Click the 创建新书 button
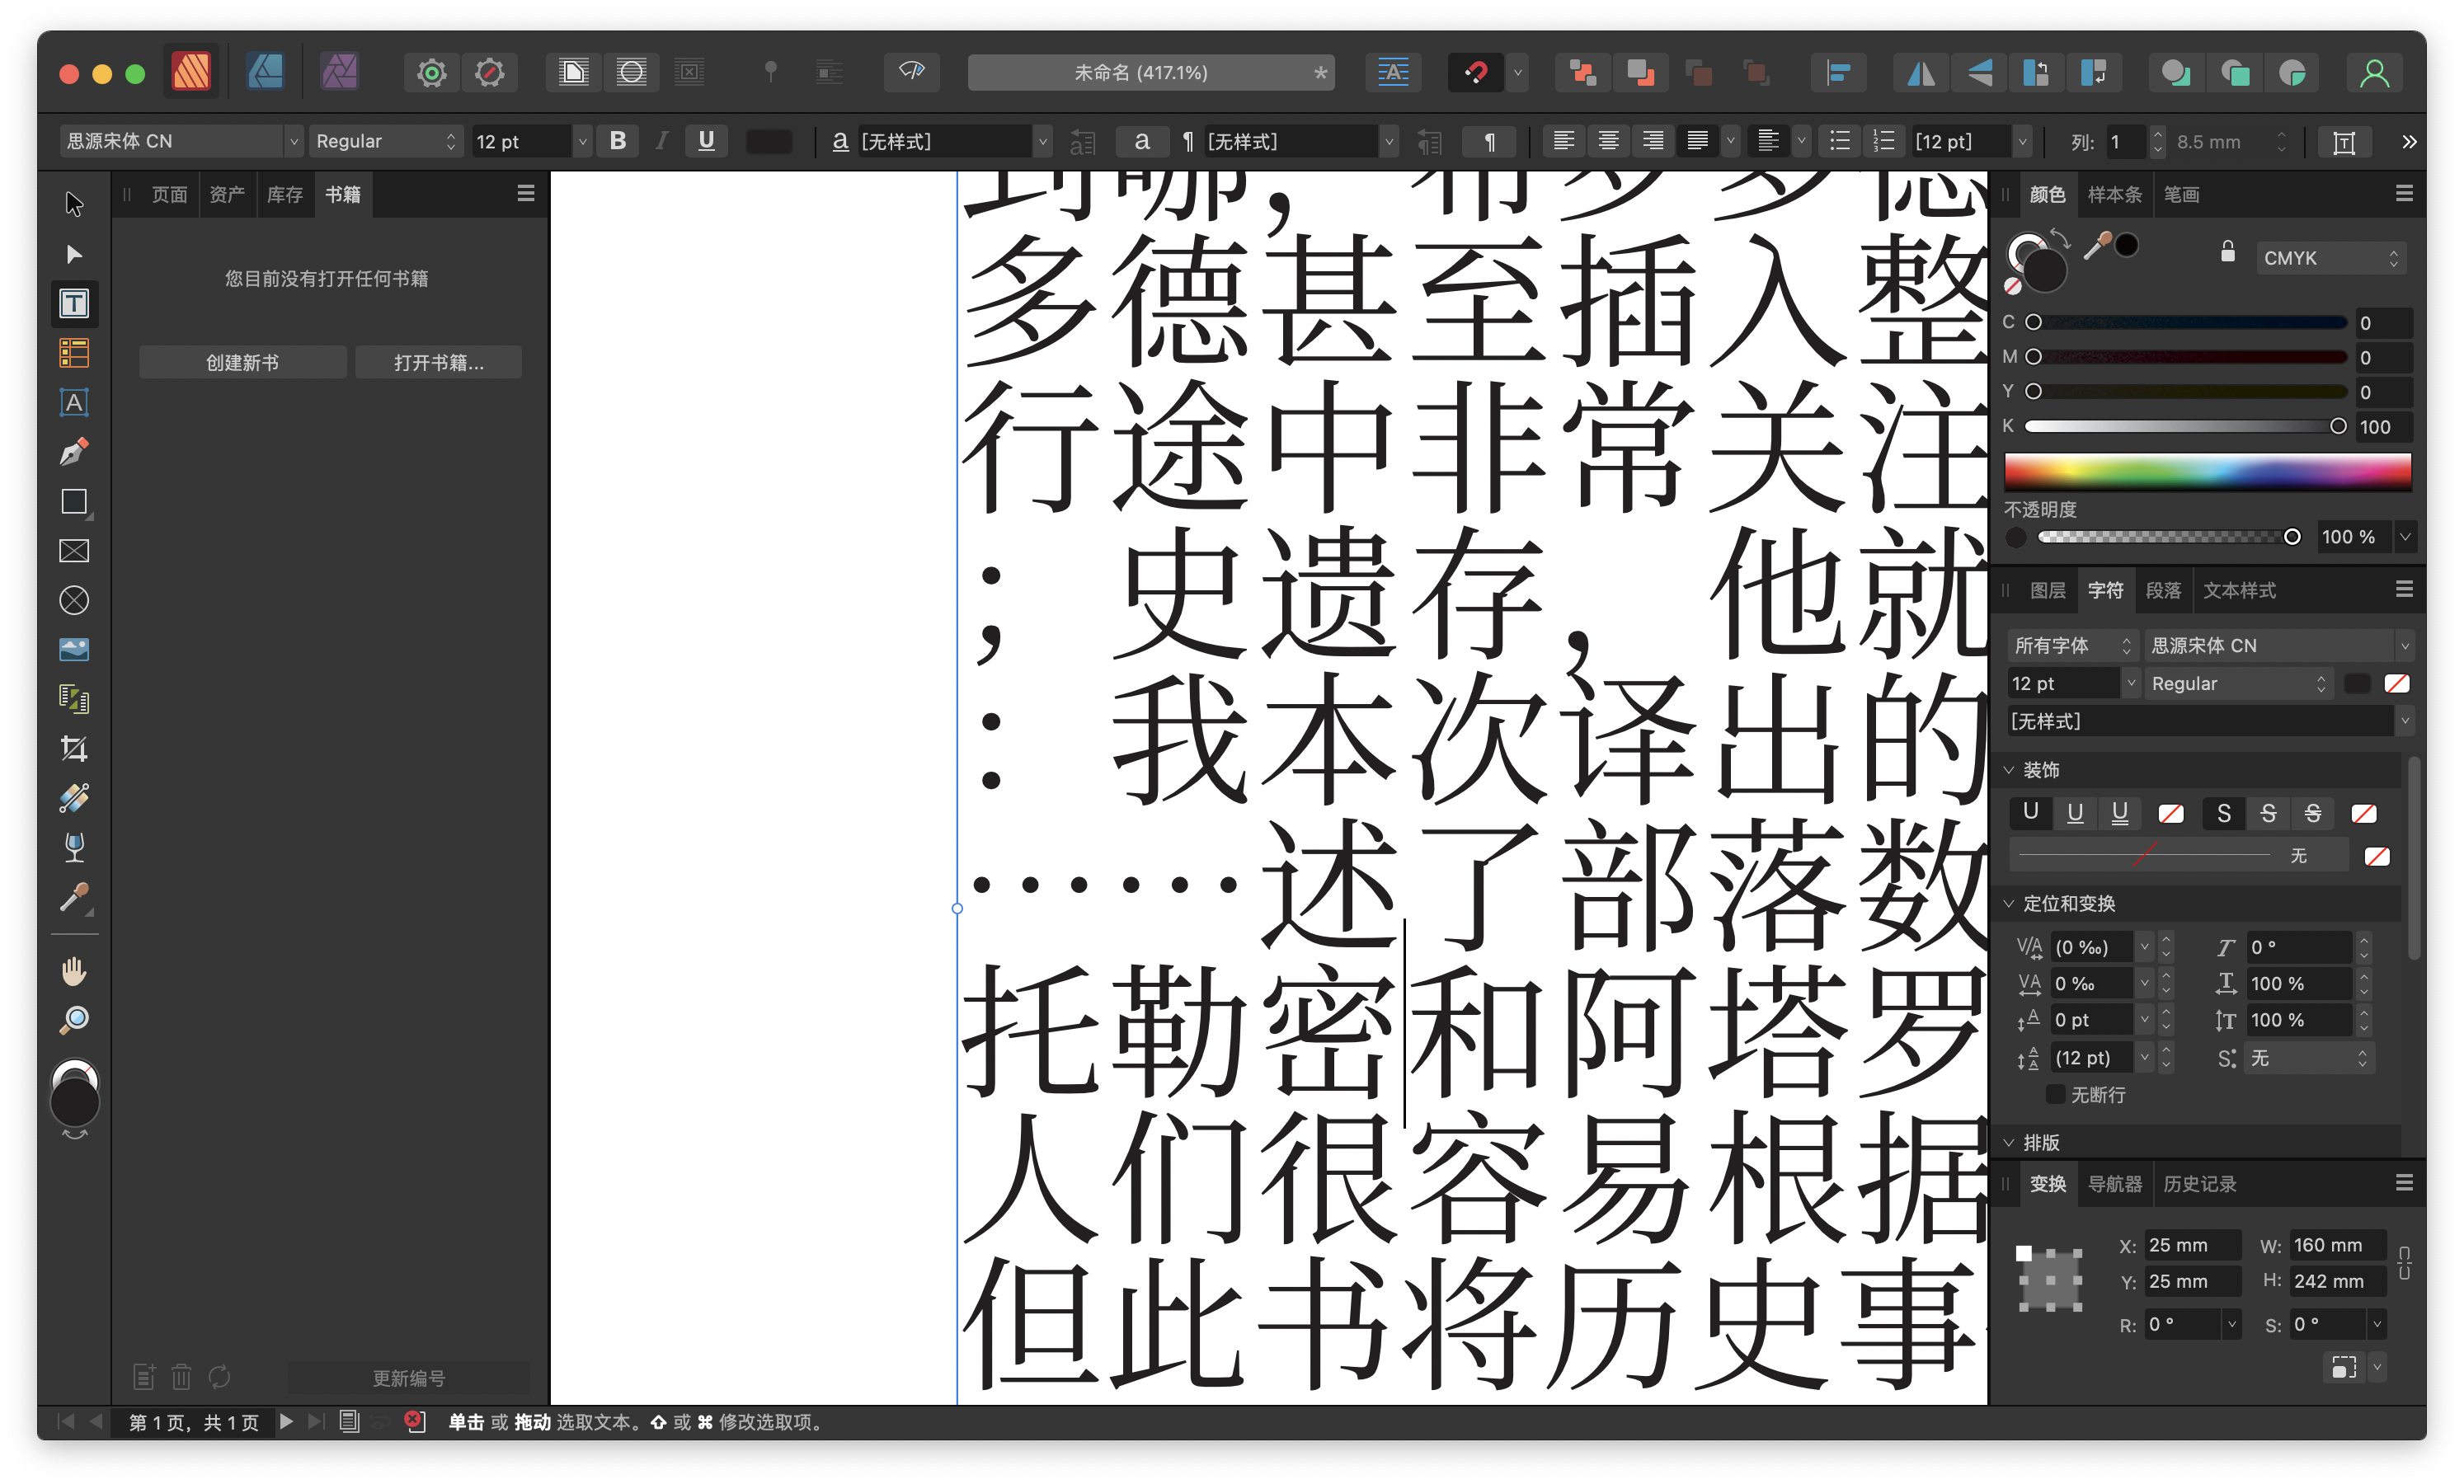Image resolution: width=2464 pixels, height=1484 pixels. pos(242,362)
